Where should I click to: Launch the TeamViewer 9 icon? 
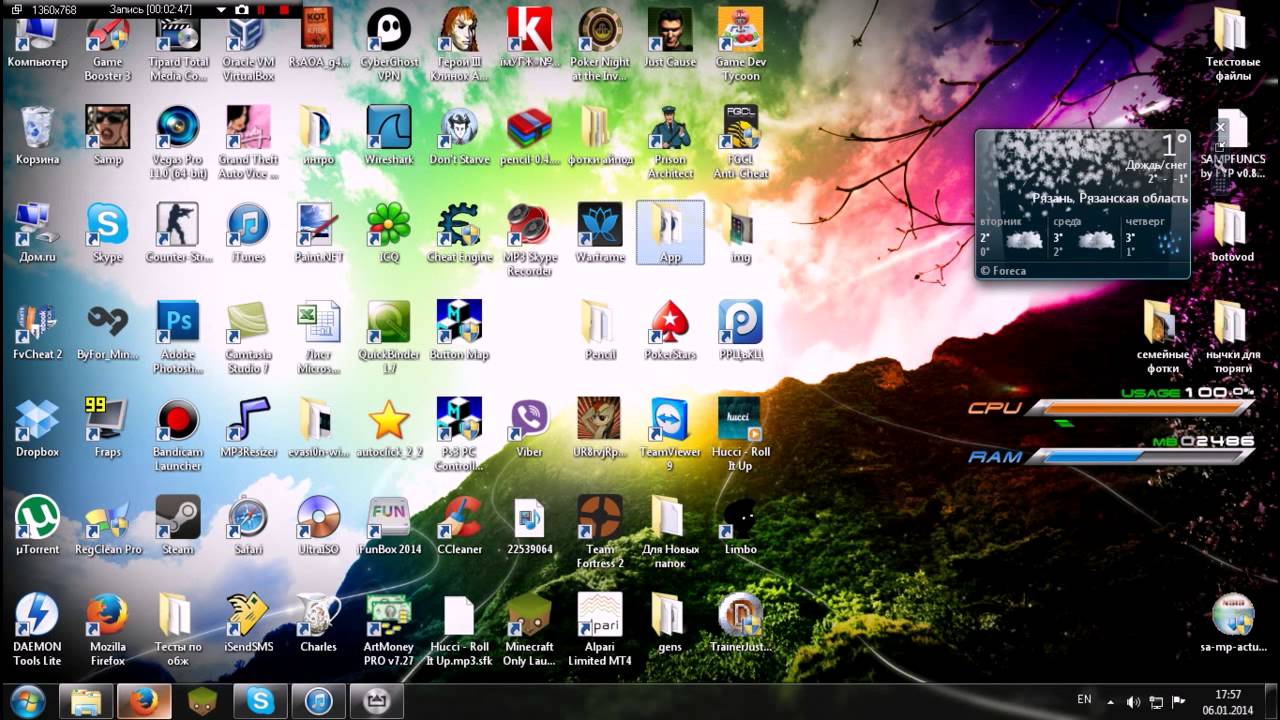click(x=670, y=435)
